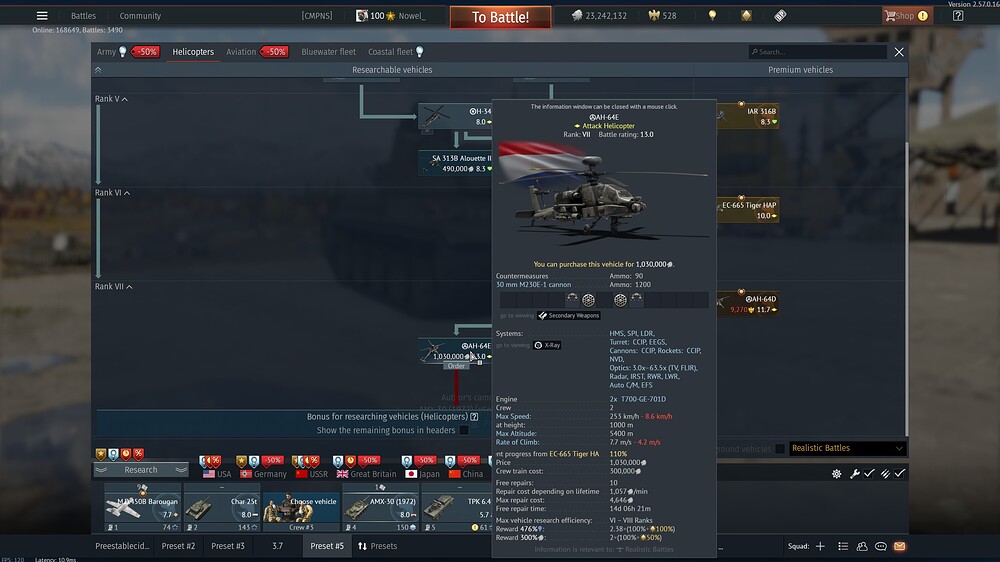Switch to the 3.7 preset
This screenshot has width=1000, height=562.
pos(277,547)
